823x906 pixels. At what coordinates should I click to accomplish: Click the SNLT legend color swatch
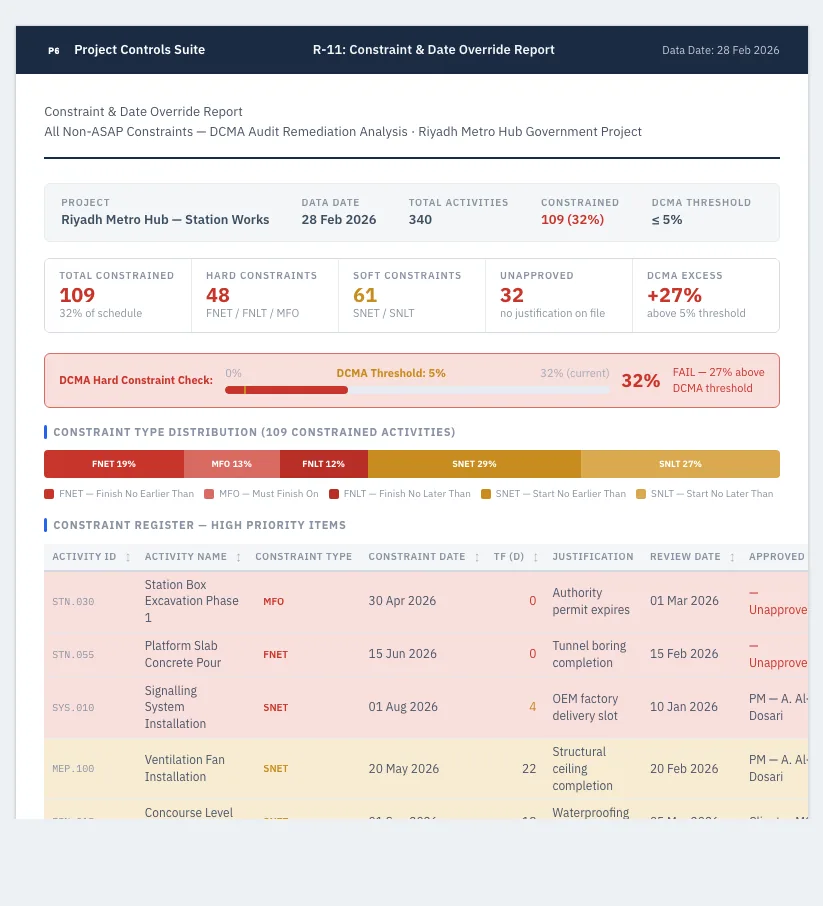click(641, 494)
